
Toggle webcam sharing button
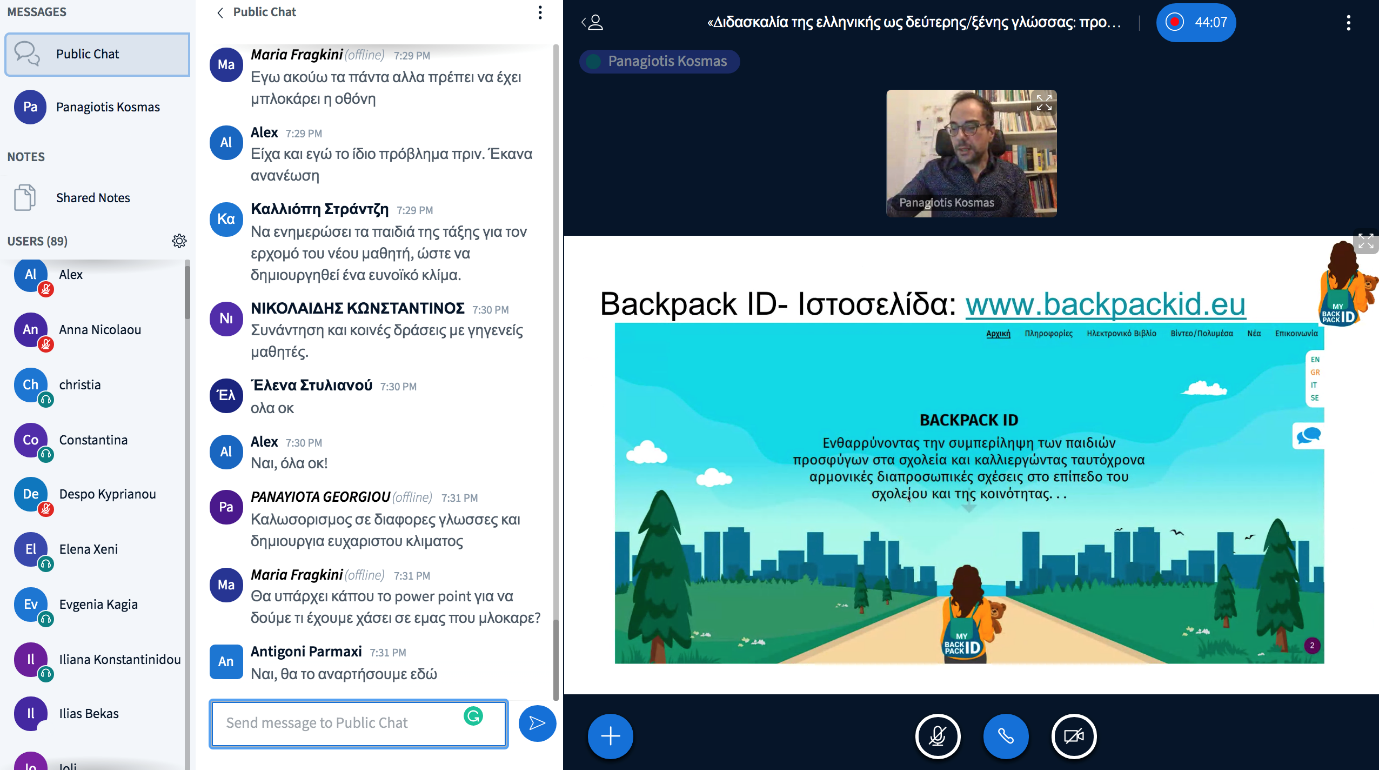(x=1074, y=737)
